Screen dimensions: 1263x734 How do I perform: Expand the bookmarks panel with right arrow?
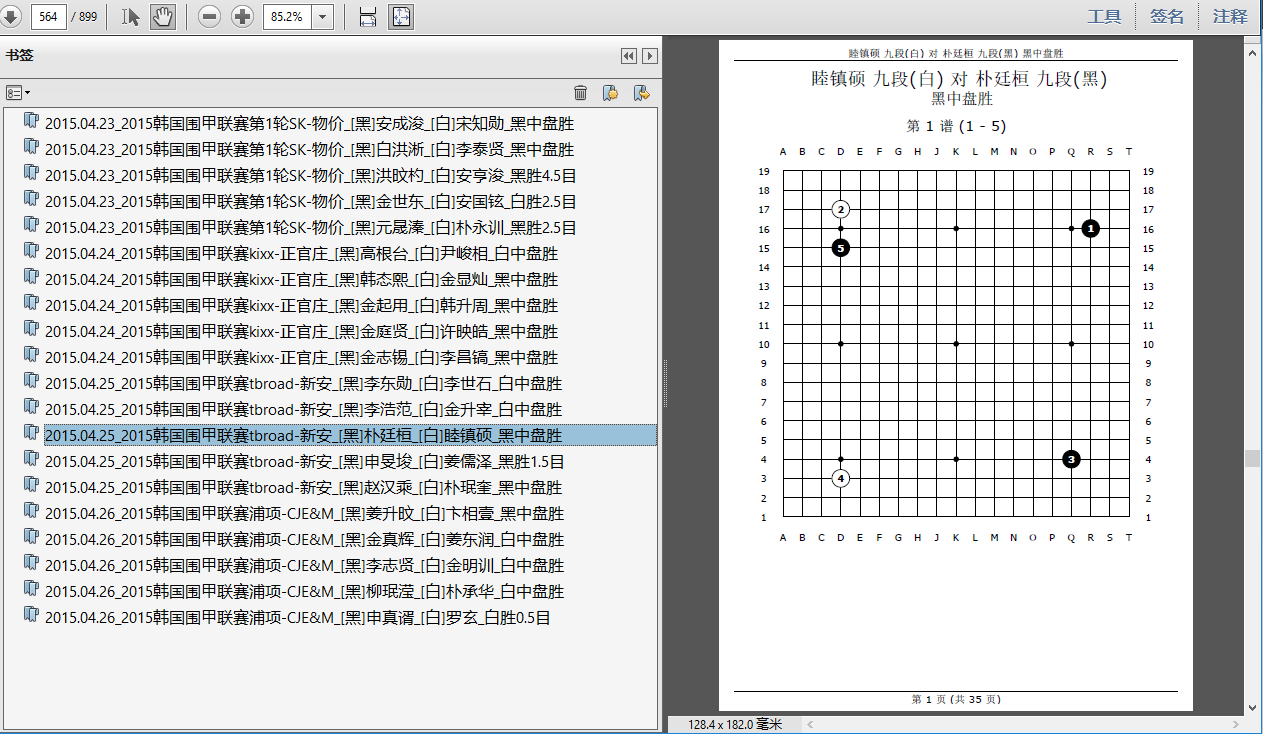(650, 56)
